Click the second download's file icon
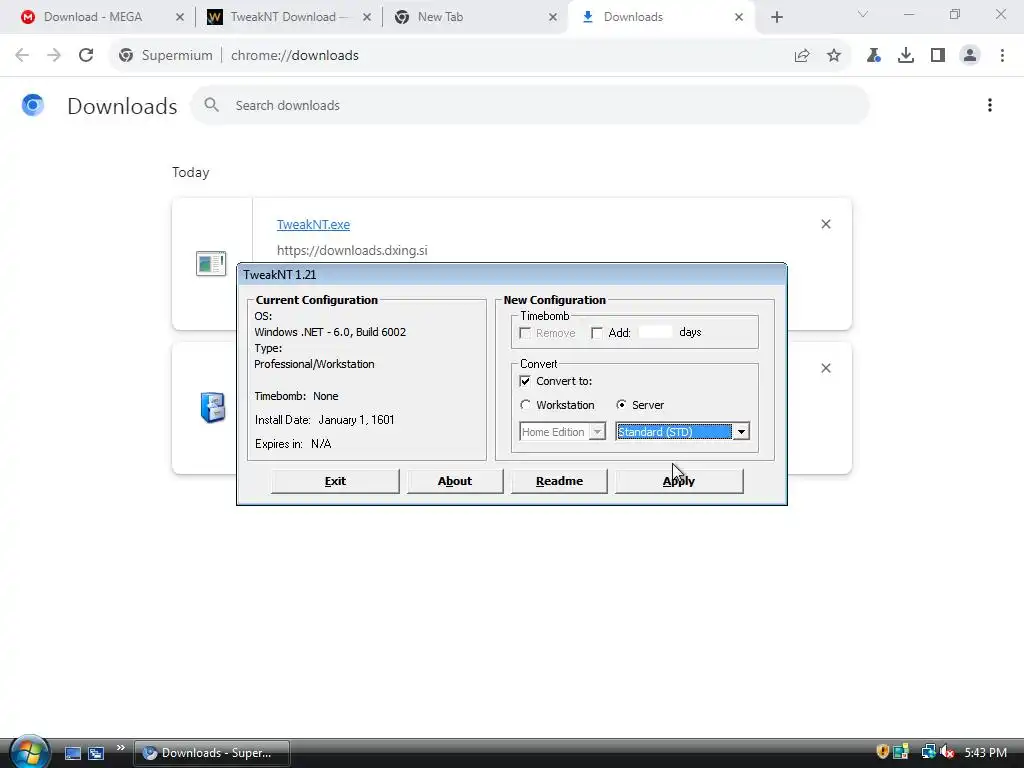 213,408
